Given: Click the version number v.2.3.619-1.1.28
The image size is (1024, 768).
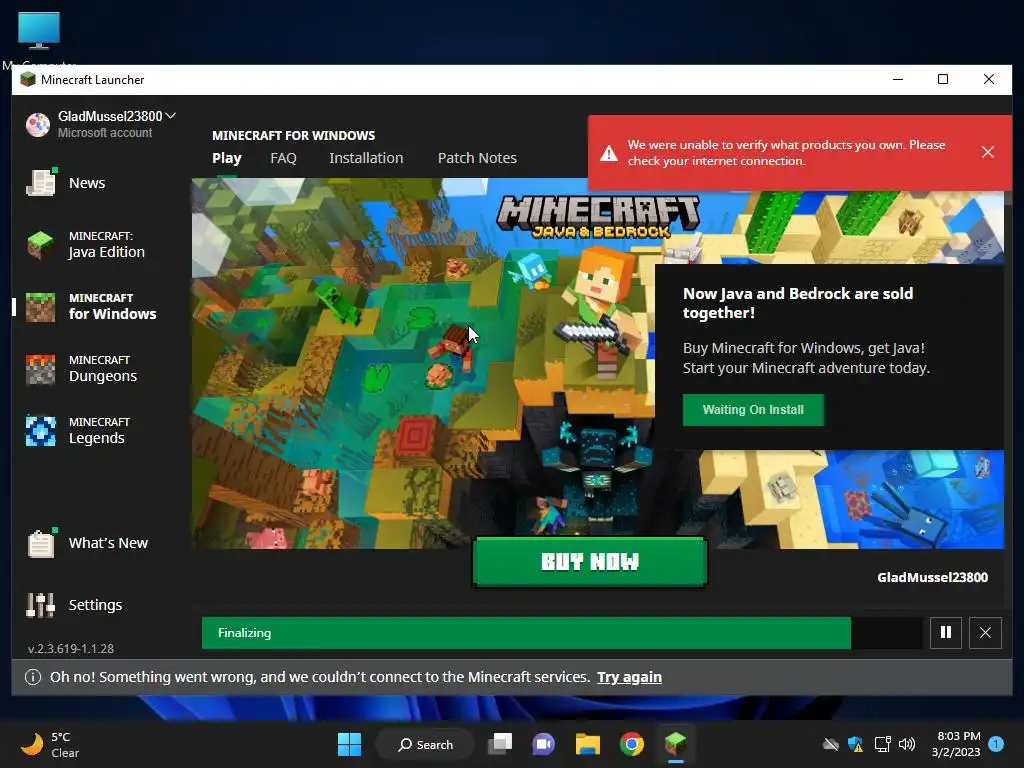Looking at the screenshot, I should tap(71, 648).
